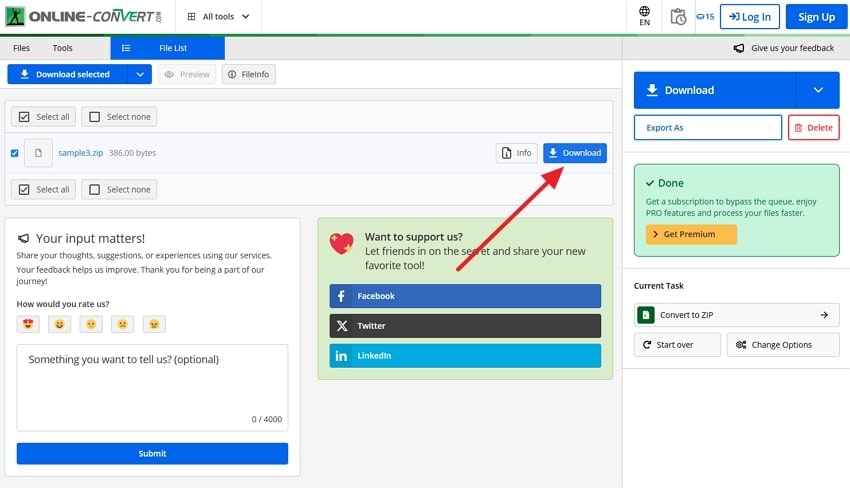Rate with the neutral face emoji
This screenshot has width=850, height=488.
91,324
